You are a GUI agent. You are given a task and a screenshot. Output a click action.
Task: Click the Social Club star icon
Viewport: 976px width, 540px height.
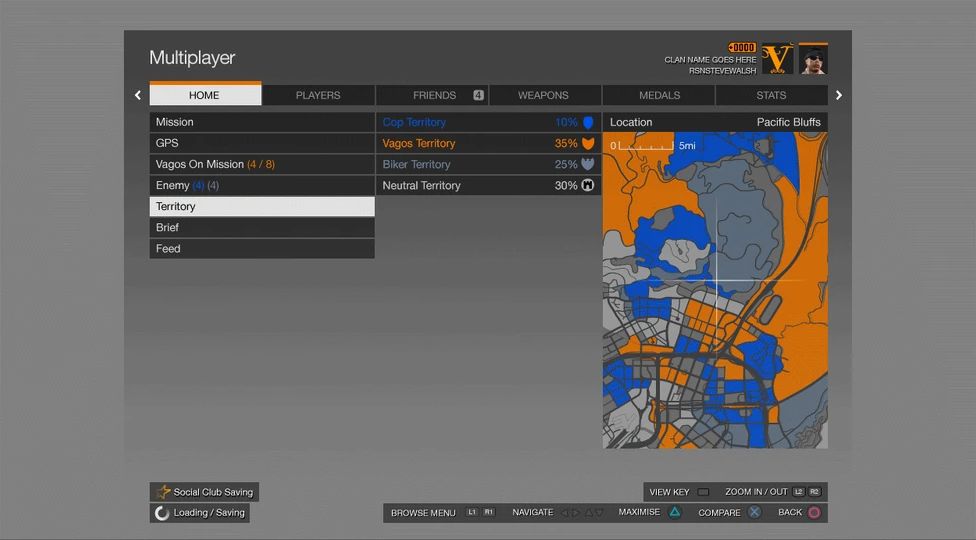pos(163,492)
